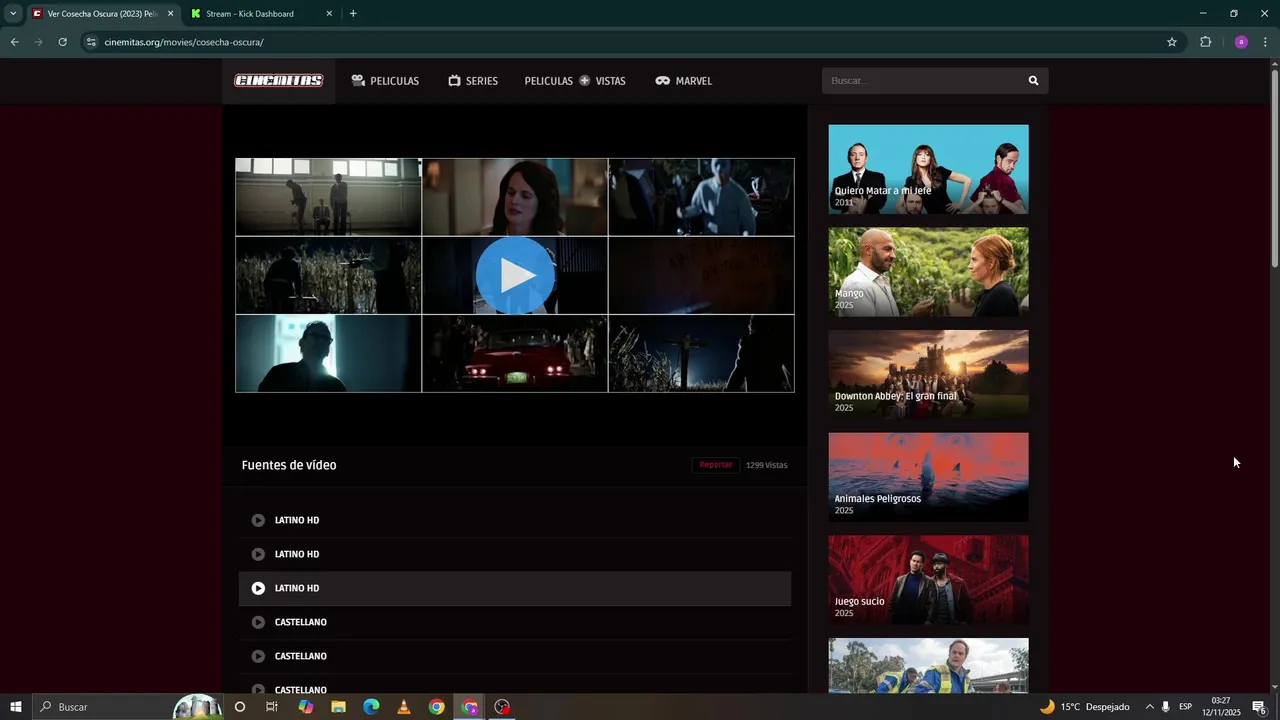Show hidden system tray icons

1149,707
